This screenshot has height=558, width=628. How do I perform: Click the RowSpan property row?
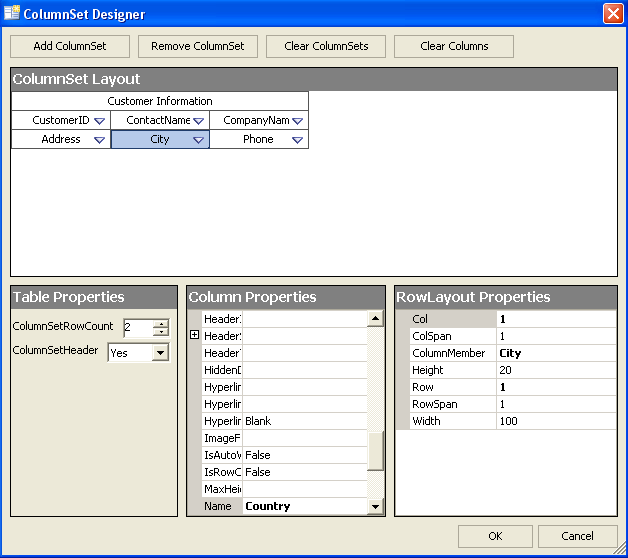click(513, 404)
